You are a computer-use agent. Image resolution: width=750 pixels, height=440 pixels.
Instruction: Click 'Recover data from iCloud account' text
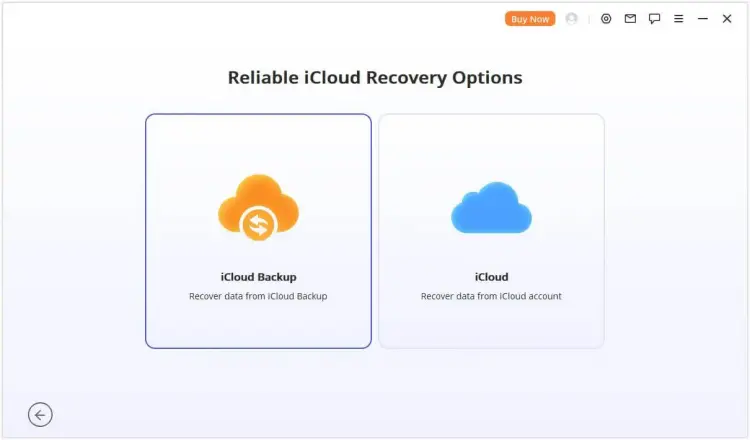(491, 296)
